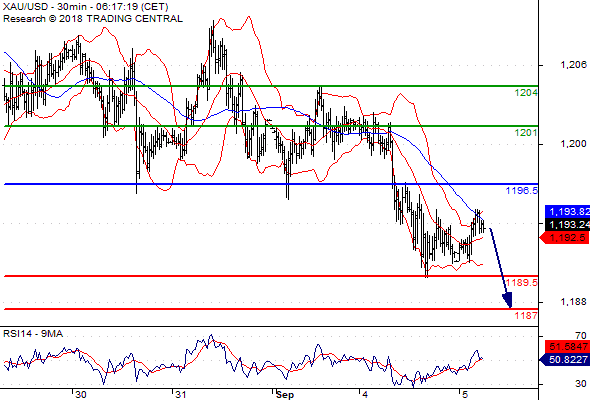Click the green 1204 resistance label

[x=526, y=93]
